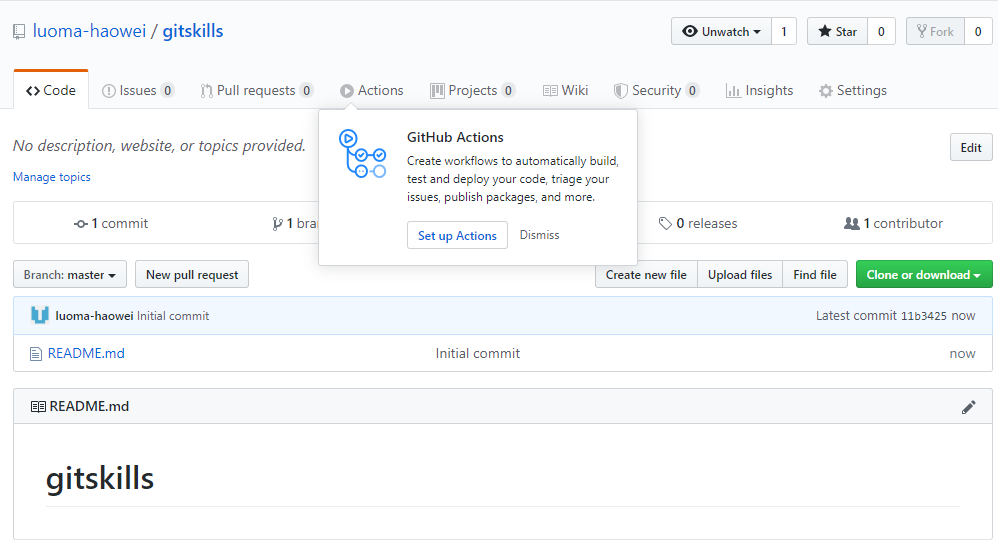998x548 pixels.
Task: Open the Wiki tab
Action: (565, 90)
